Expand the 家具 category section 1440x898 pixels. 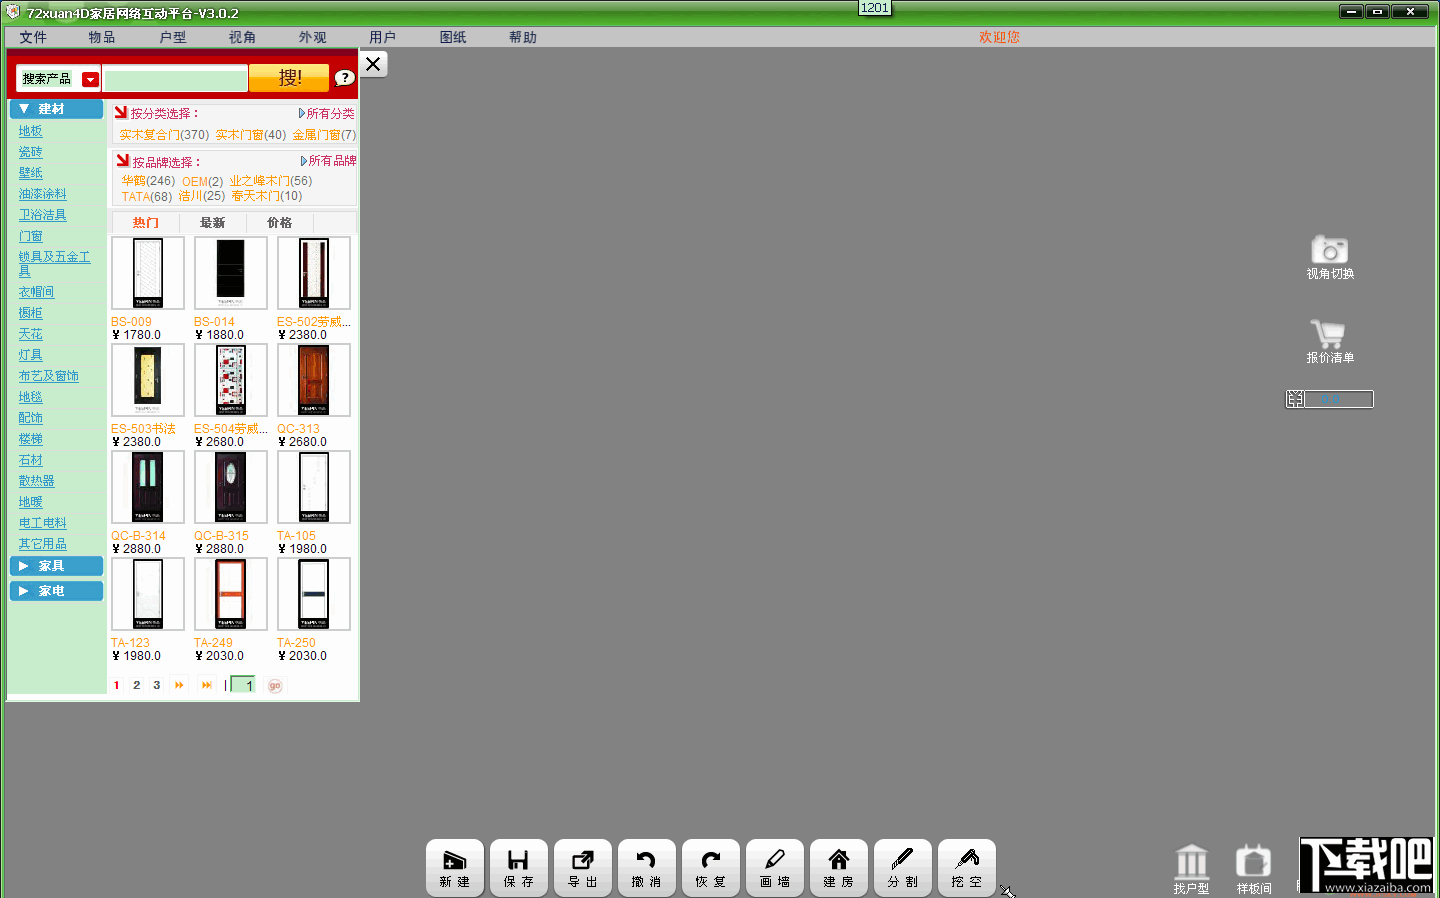click(57, 566)
